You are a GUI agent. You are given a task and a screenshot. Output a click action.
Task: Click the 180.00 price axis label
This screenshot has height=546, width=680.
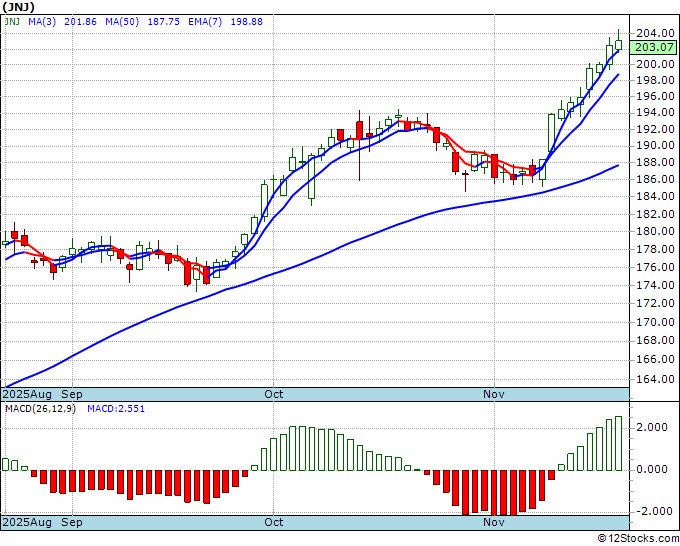(655, 231)
